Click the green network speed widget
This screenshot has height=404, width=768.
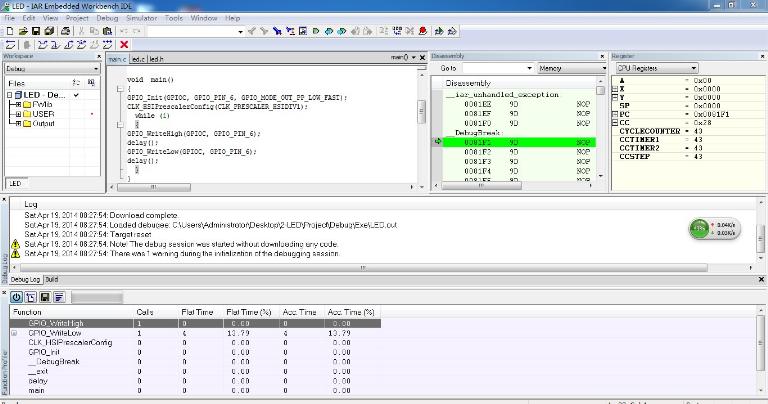pyautogui.click(x=714, y=229)
